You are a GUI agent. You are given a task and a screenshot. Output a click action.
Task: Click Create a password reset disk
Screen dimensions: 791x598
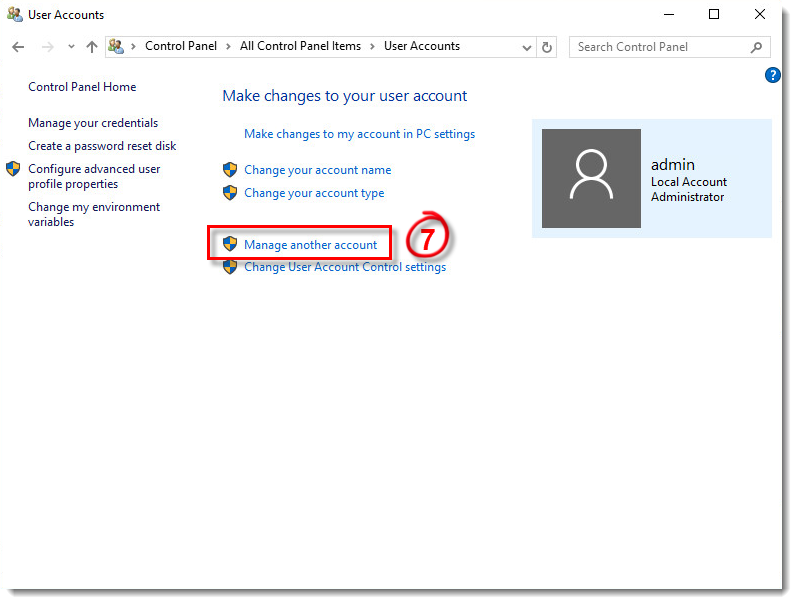click(102, 146)
